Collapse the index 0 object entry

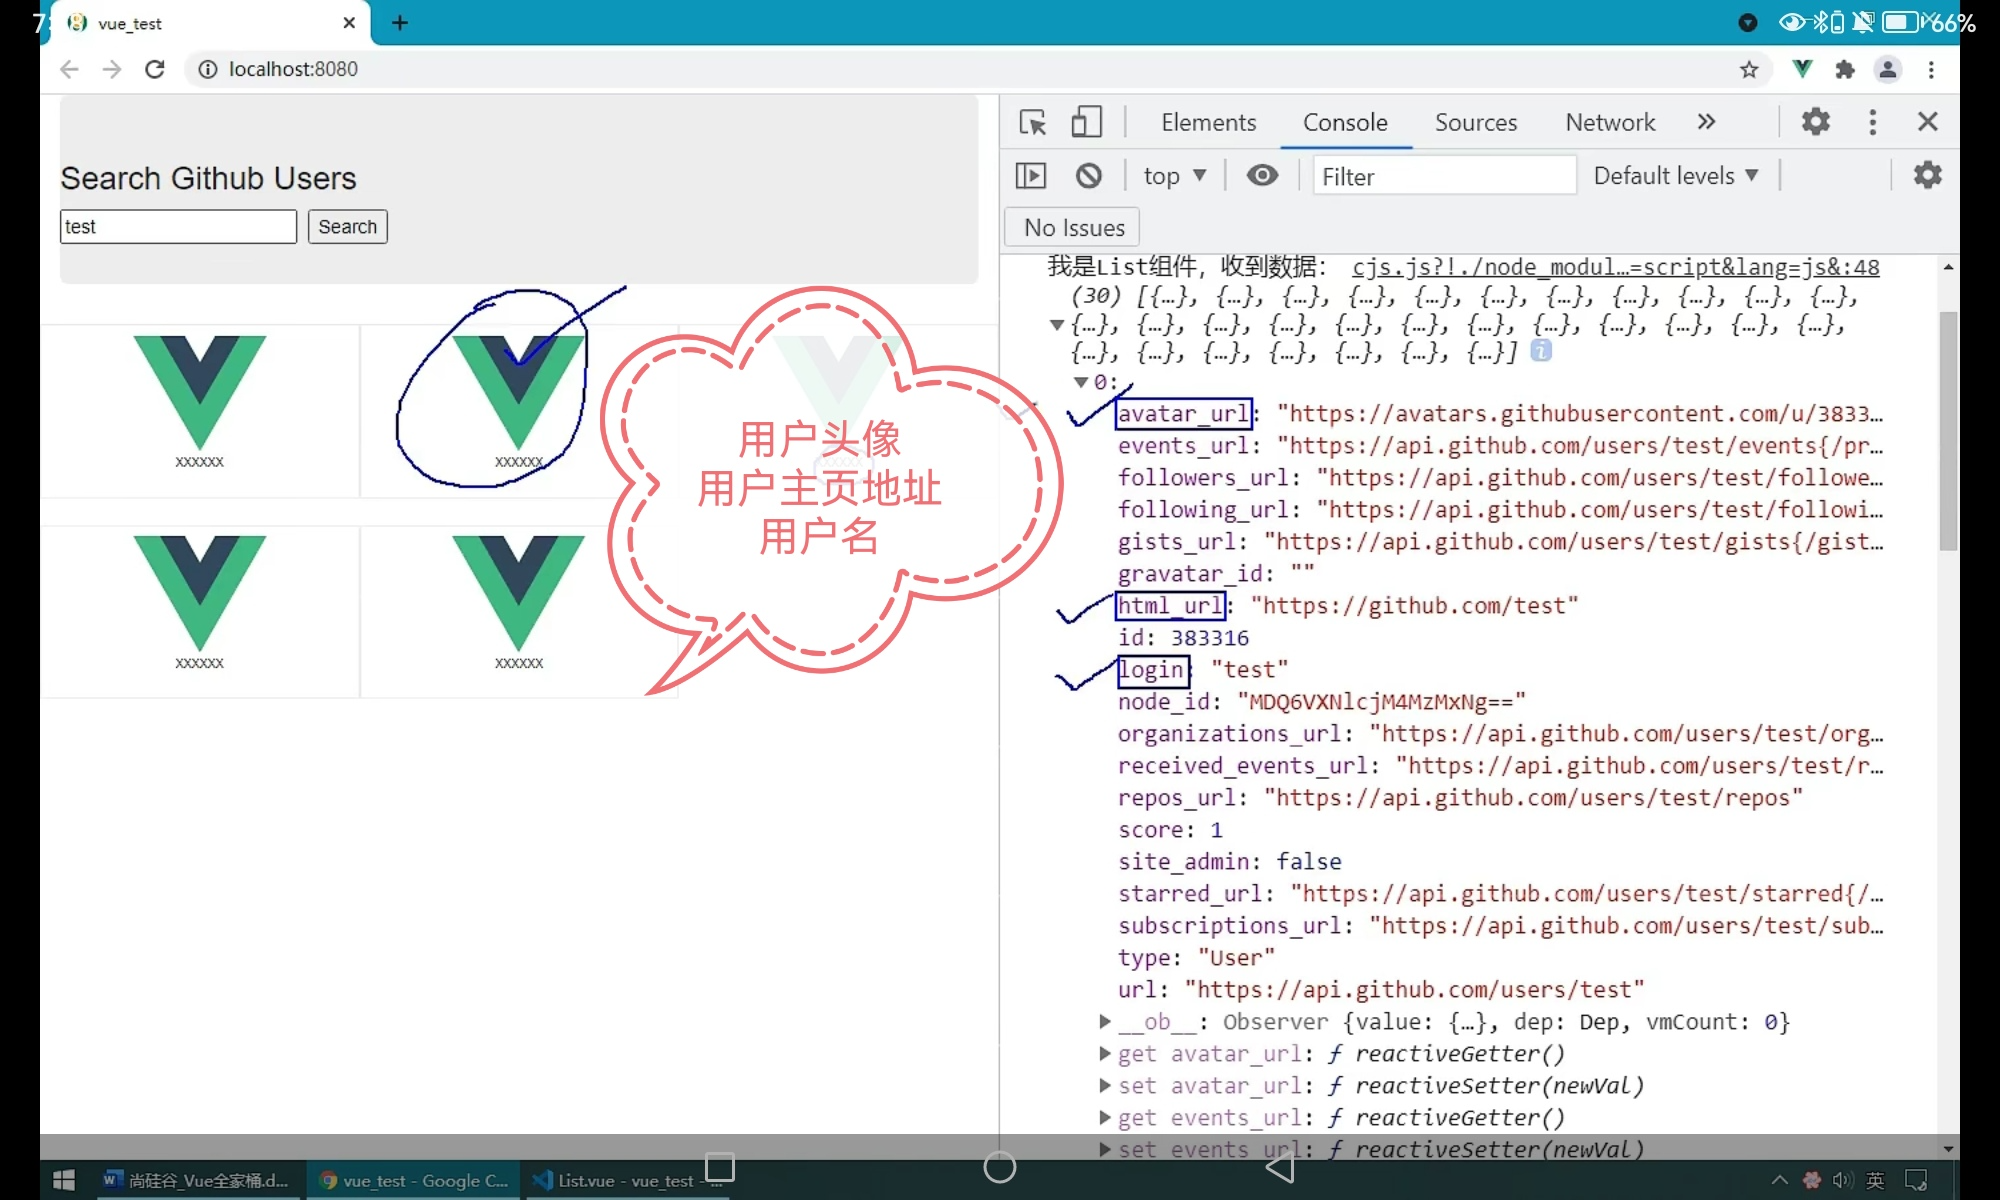(1081, 382)
